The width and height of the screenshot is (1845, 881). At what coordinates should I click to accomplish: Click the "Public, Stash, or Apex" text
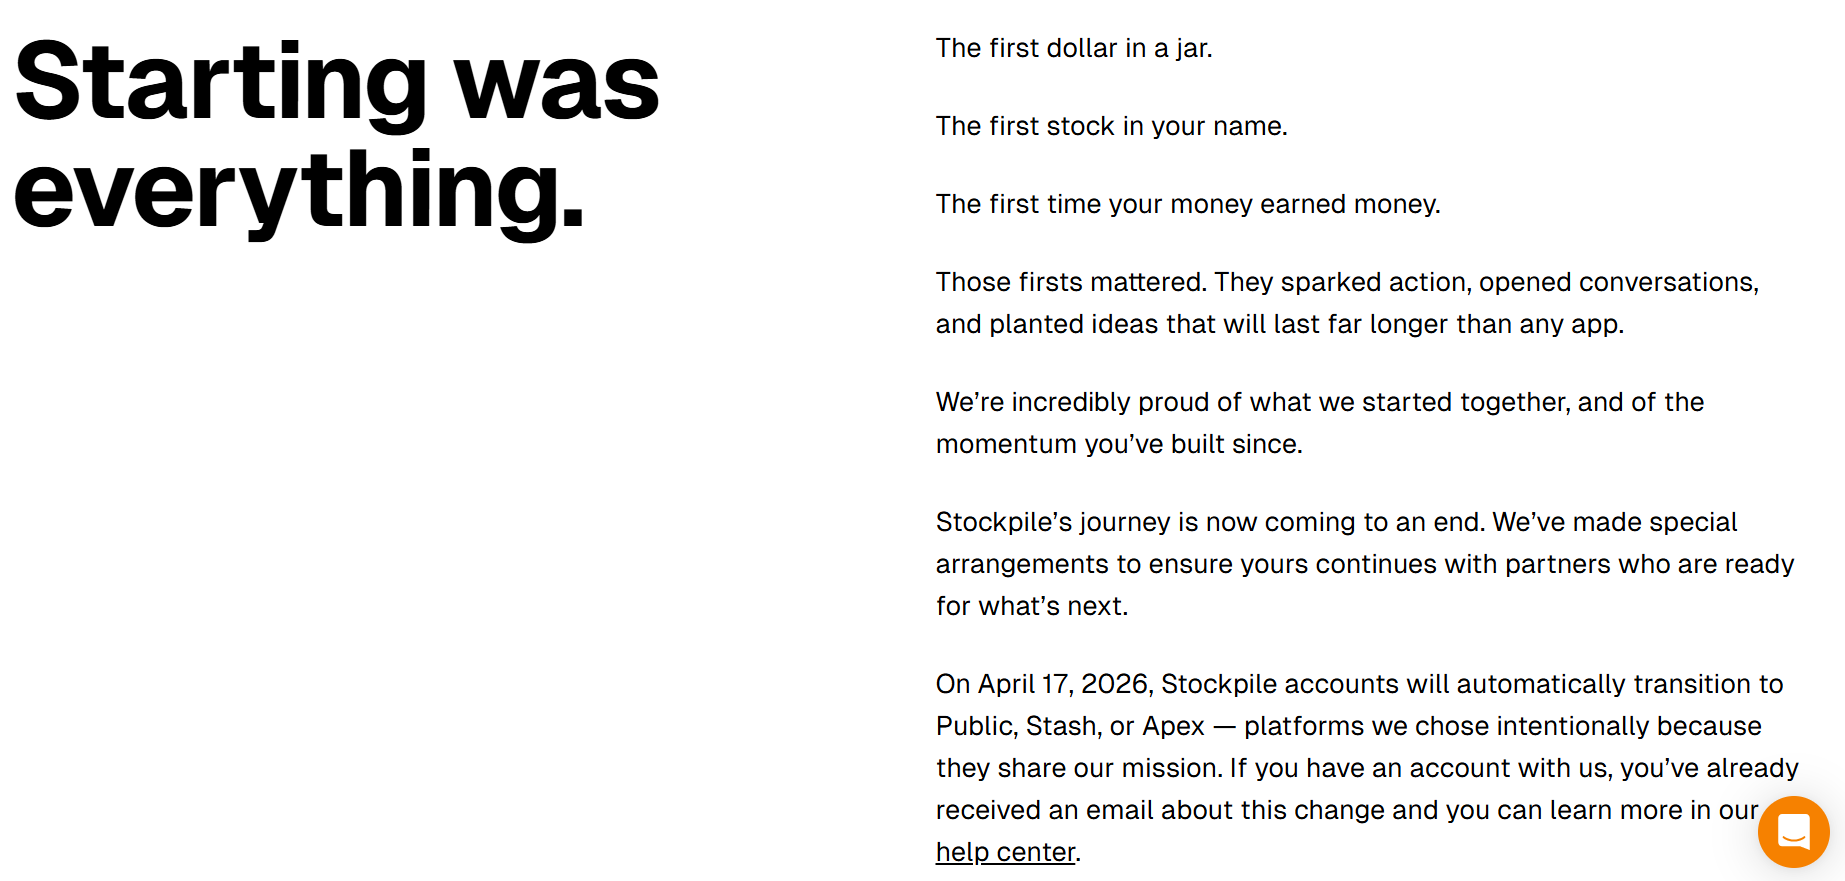pos(1070,726)
